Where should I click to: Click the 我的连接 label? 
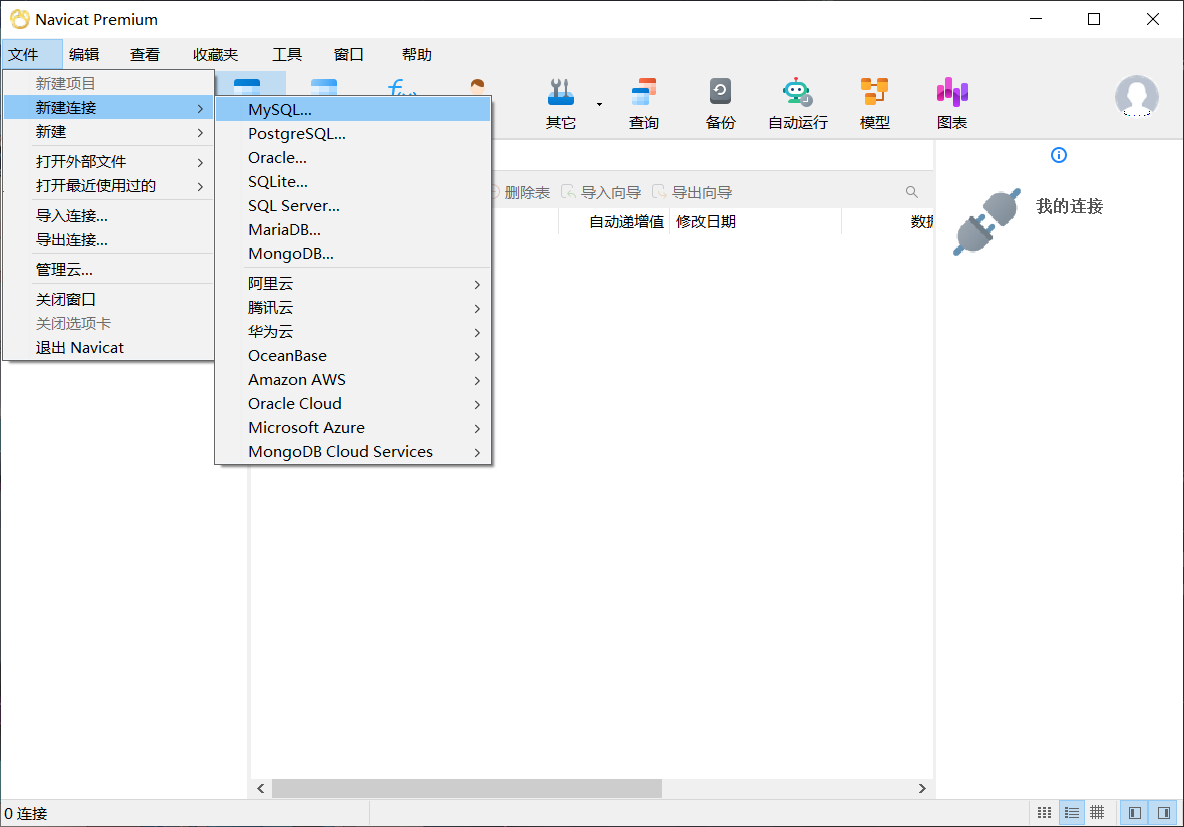pyautogui.click(x=1069, y=206)
